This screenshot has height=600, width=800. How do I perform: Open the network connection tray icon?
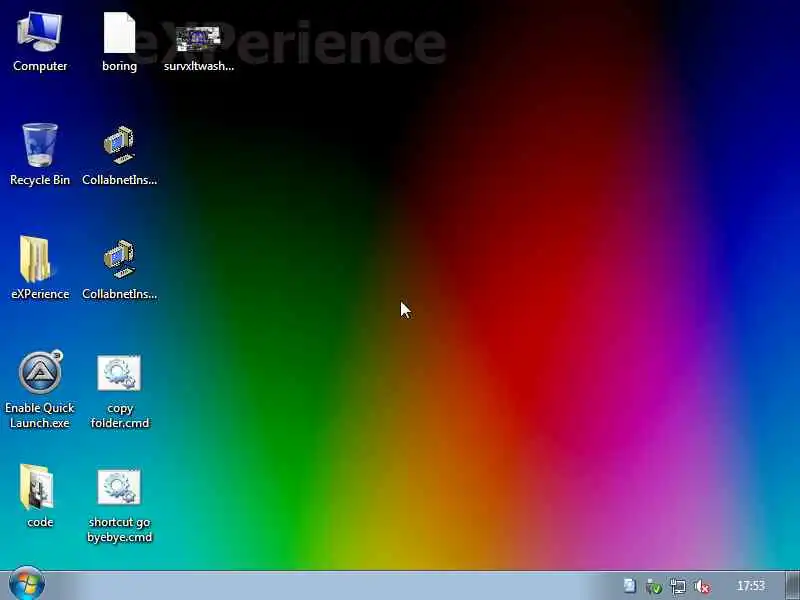click(x=678, y=586)
